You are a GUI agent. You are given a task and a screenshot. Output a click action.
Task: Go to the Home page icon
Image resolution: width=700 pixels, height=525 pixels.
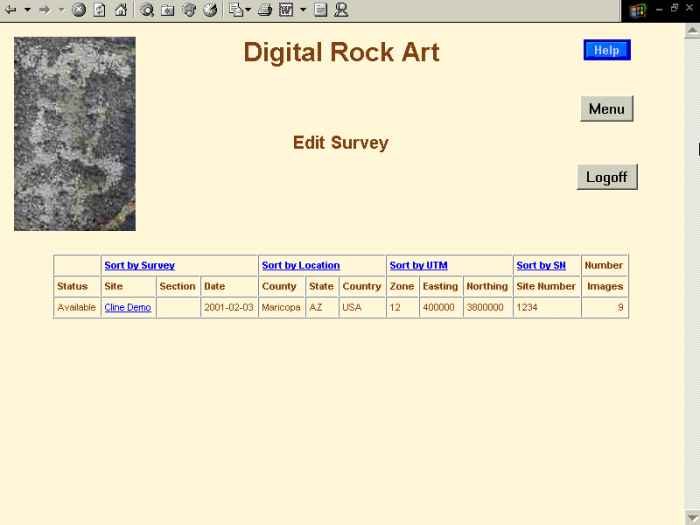pos(120,10)
